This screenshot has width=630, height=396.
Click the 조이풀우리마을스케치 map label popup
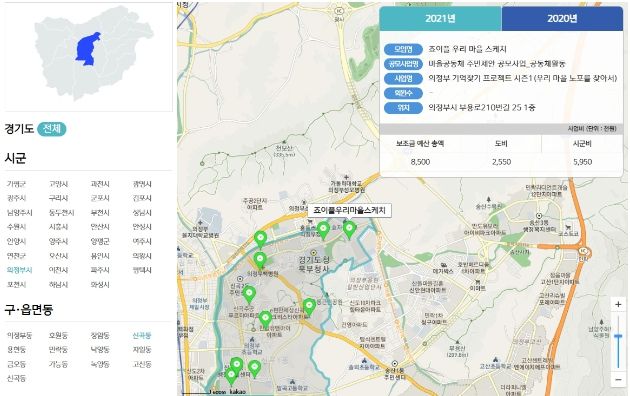coord(349,210)
